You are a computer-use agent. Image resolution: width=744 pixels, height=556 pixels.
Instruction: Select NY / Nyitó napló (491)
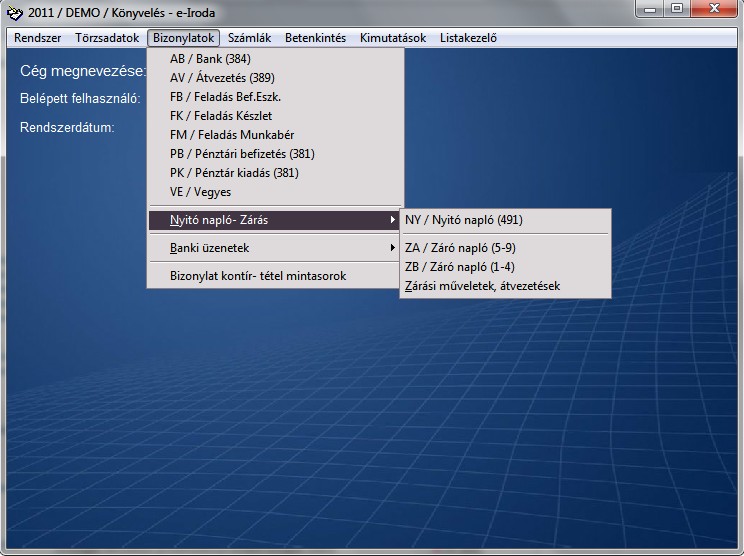pos(464,220)
